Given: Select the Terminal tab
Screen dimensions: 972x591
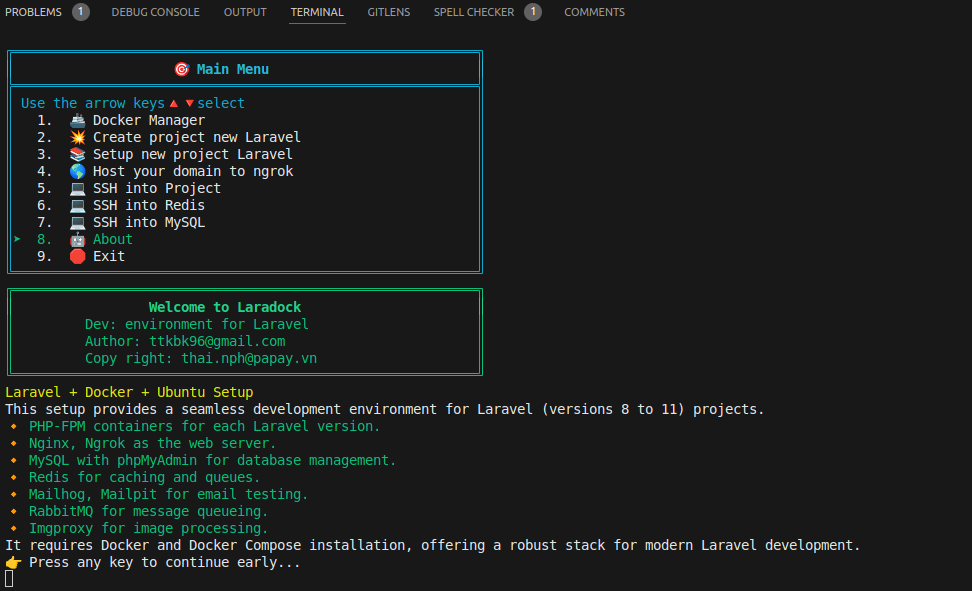Looking at the screenshot, I should click(317, 12).
